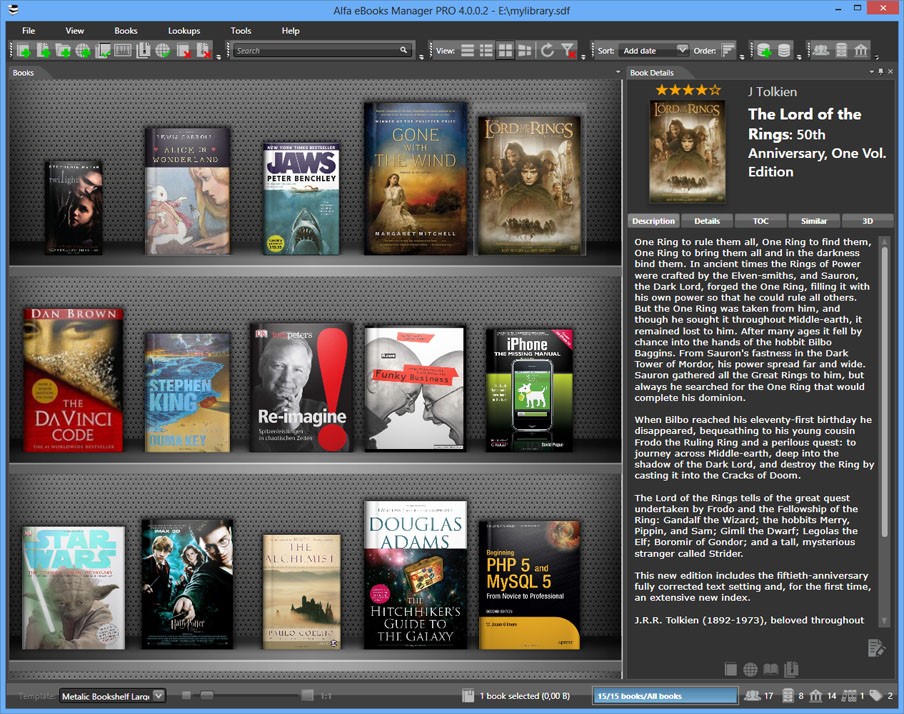Click the refresh library icon in toolbar

[547, 50]
